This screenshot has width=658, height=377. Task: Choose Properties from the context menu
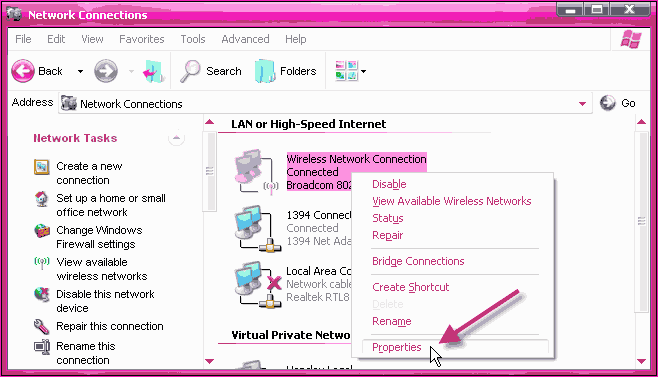click(455, 347)
